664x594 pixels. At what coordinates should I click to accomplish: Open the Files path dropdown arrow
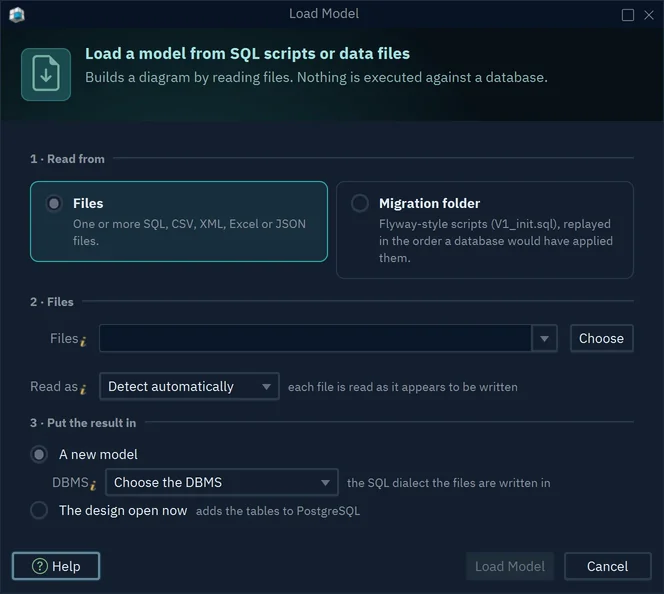point(544,338)
